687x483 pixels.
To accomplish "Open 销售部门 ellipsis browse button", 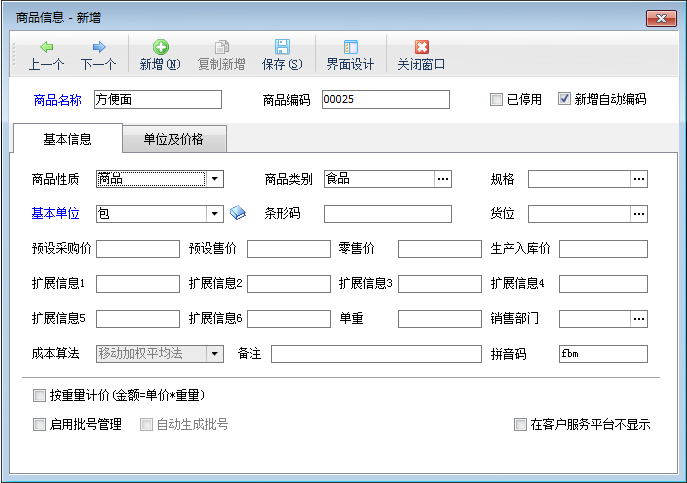I will pos(639,319).
